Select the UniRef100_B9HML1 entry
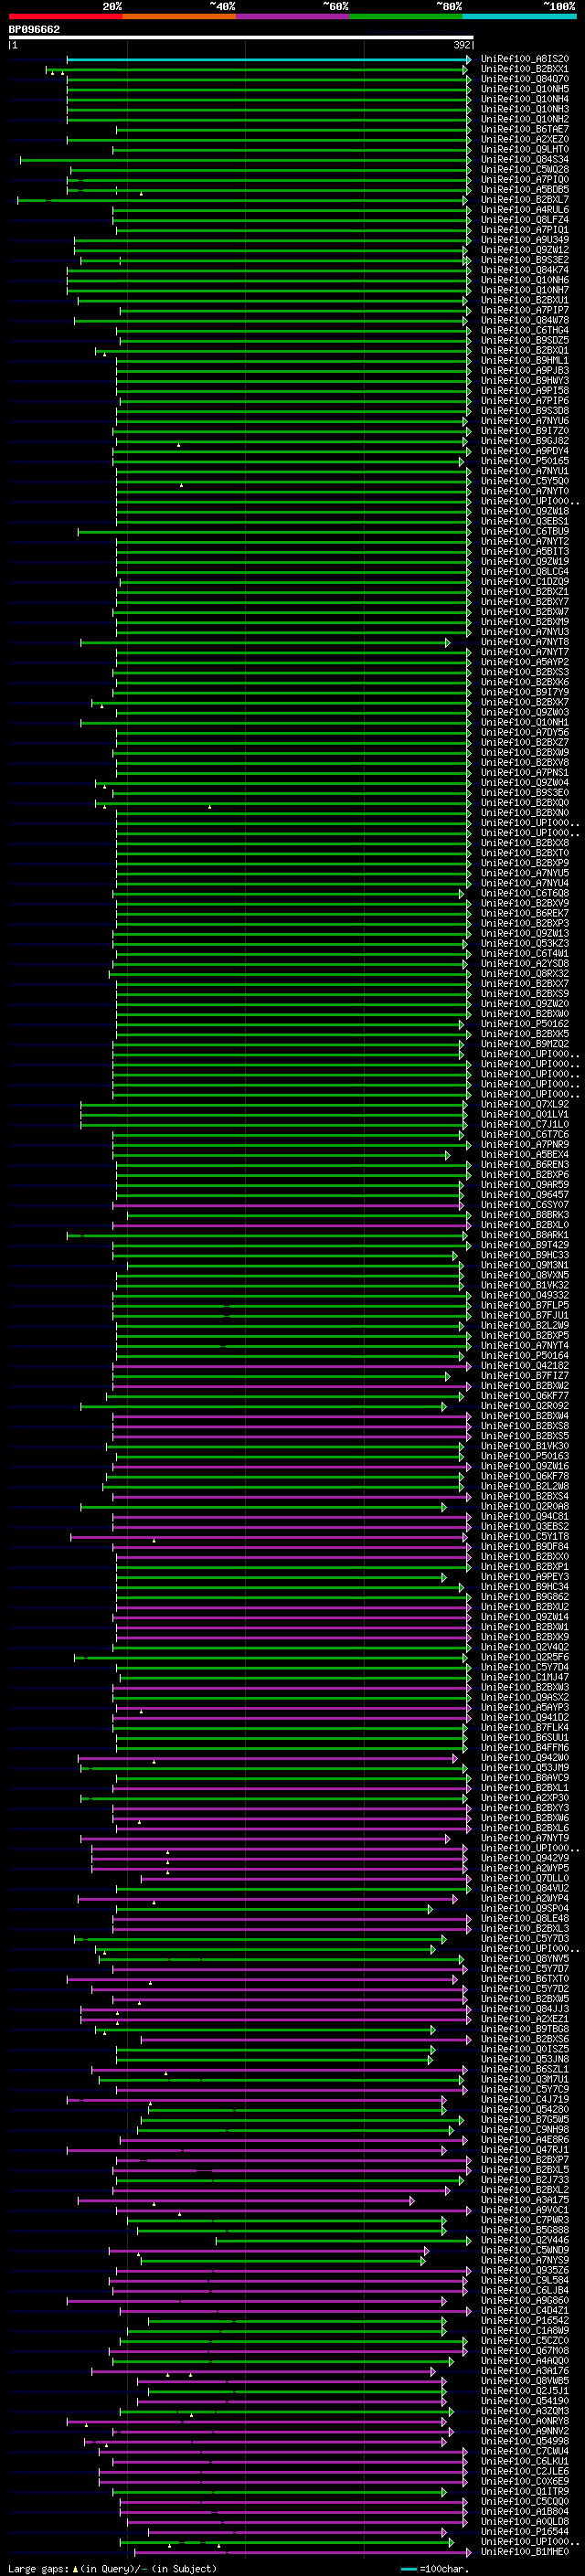 point(525,361)
